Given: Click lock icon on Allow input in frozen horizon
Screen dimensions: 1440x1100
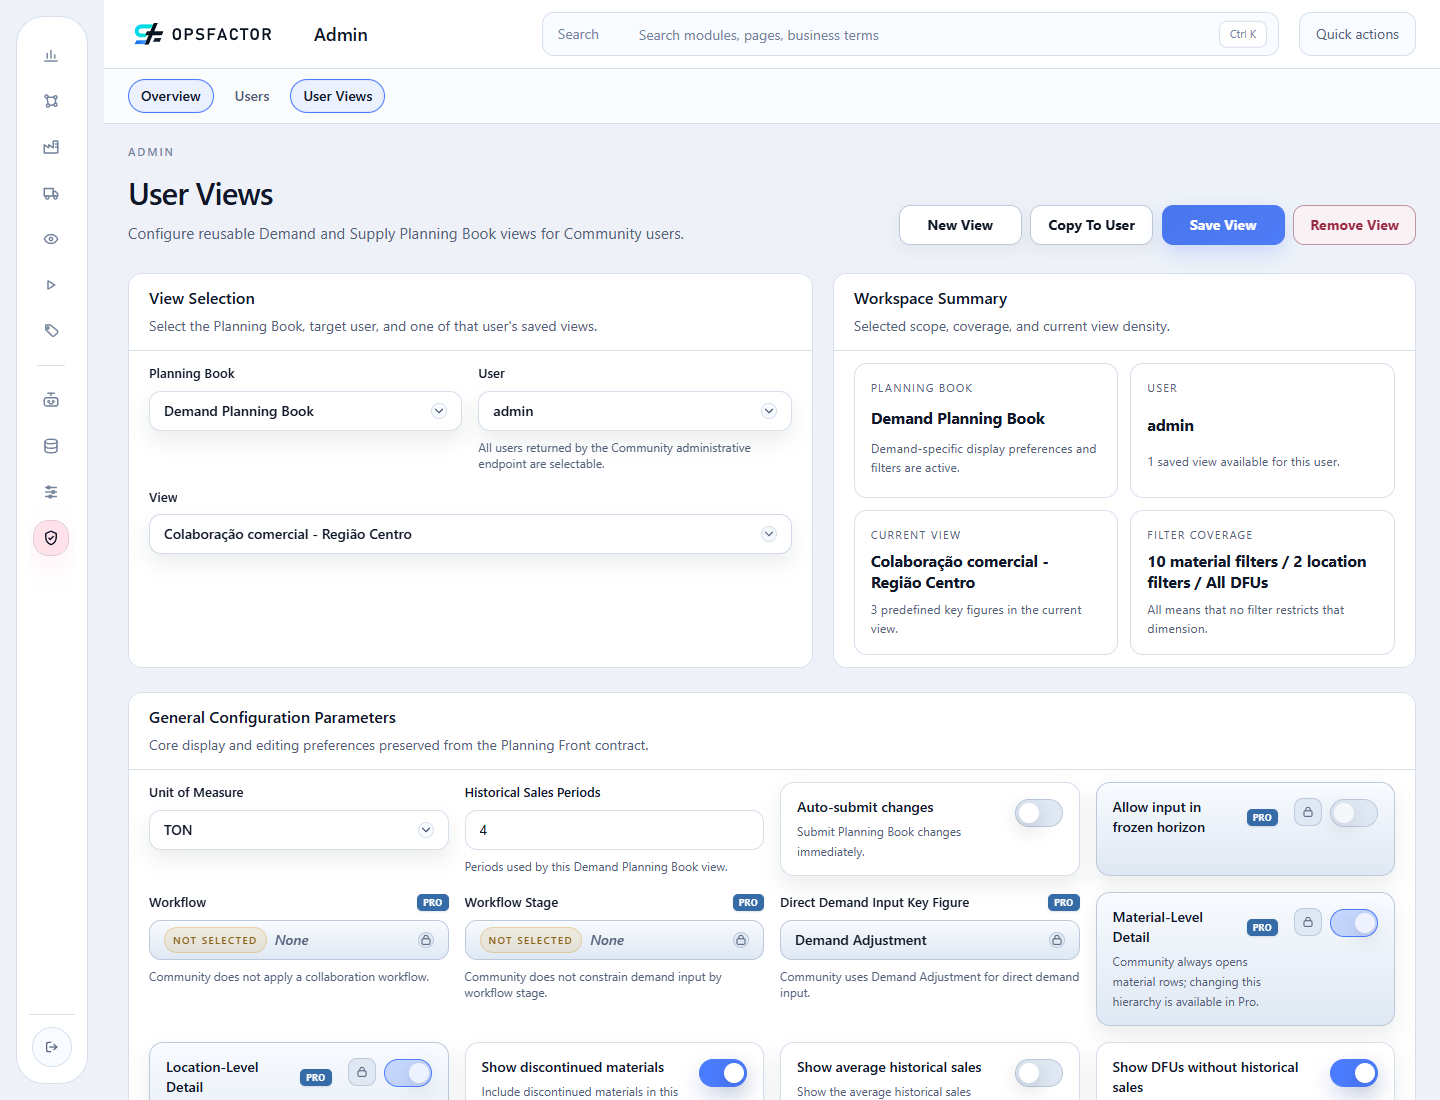Looking at the screenshot, I should pos(1308,812).
